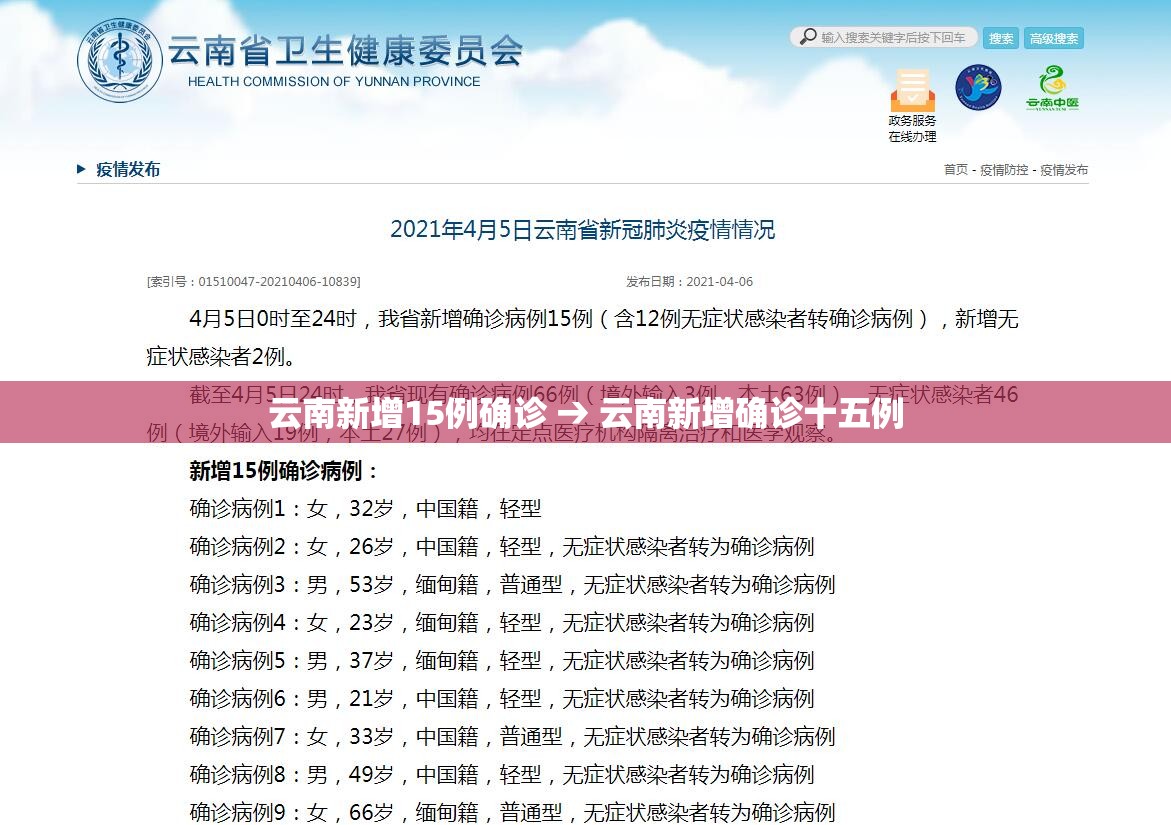Click the 疫情发布 section heading
This screenshot has height=825, width=1171.
pyautogui.click(x=128, y=169)
